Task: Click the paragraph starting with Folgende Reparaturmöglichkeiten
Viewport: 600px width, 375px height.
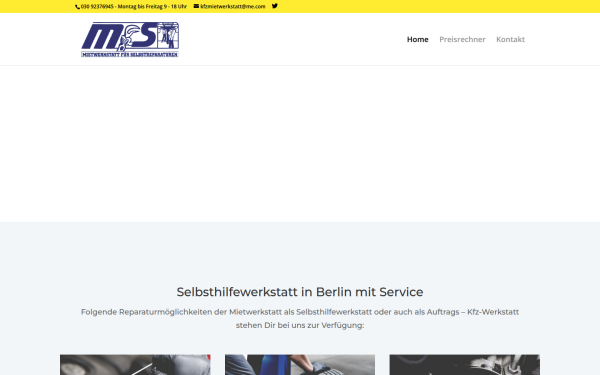Action: [x=300, y=318]
